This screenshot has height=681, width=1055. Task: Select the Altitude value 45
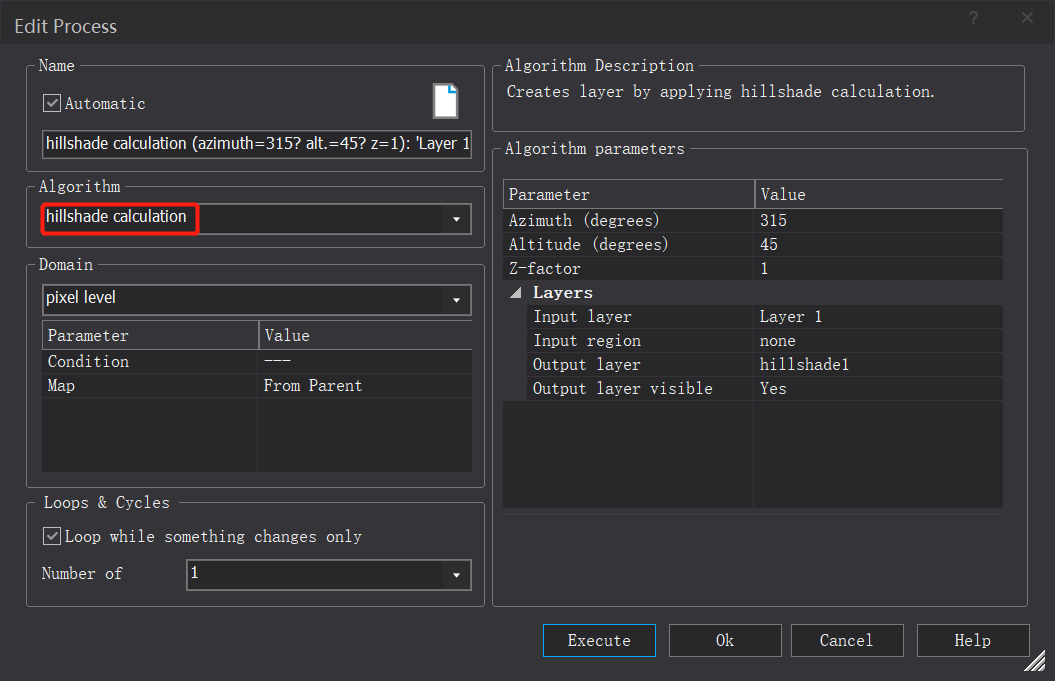coord(878,245)
